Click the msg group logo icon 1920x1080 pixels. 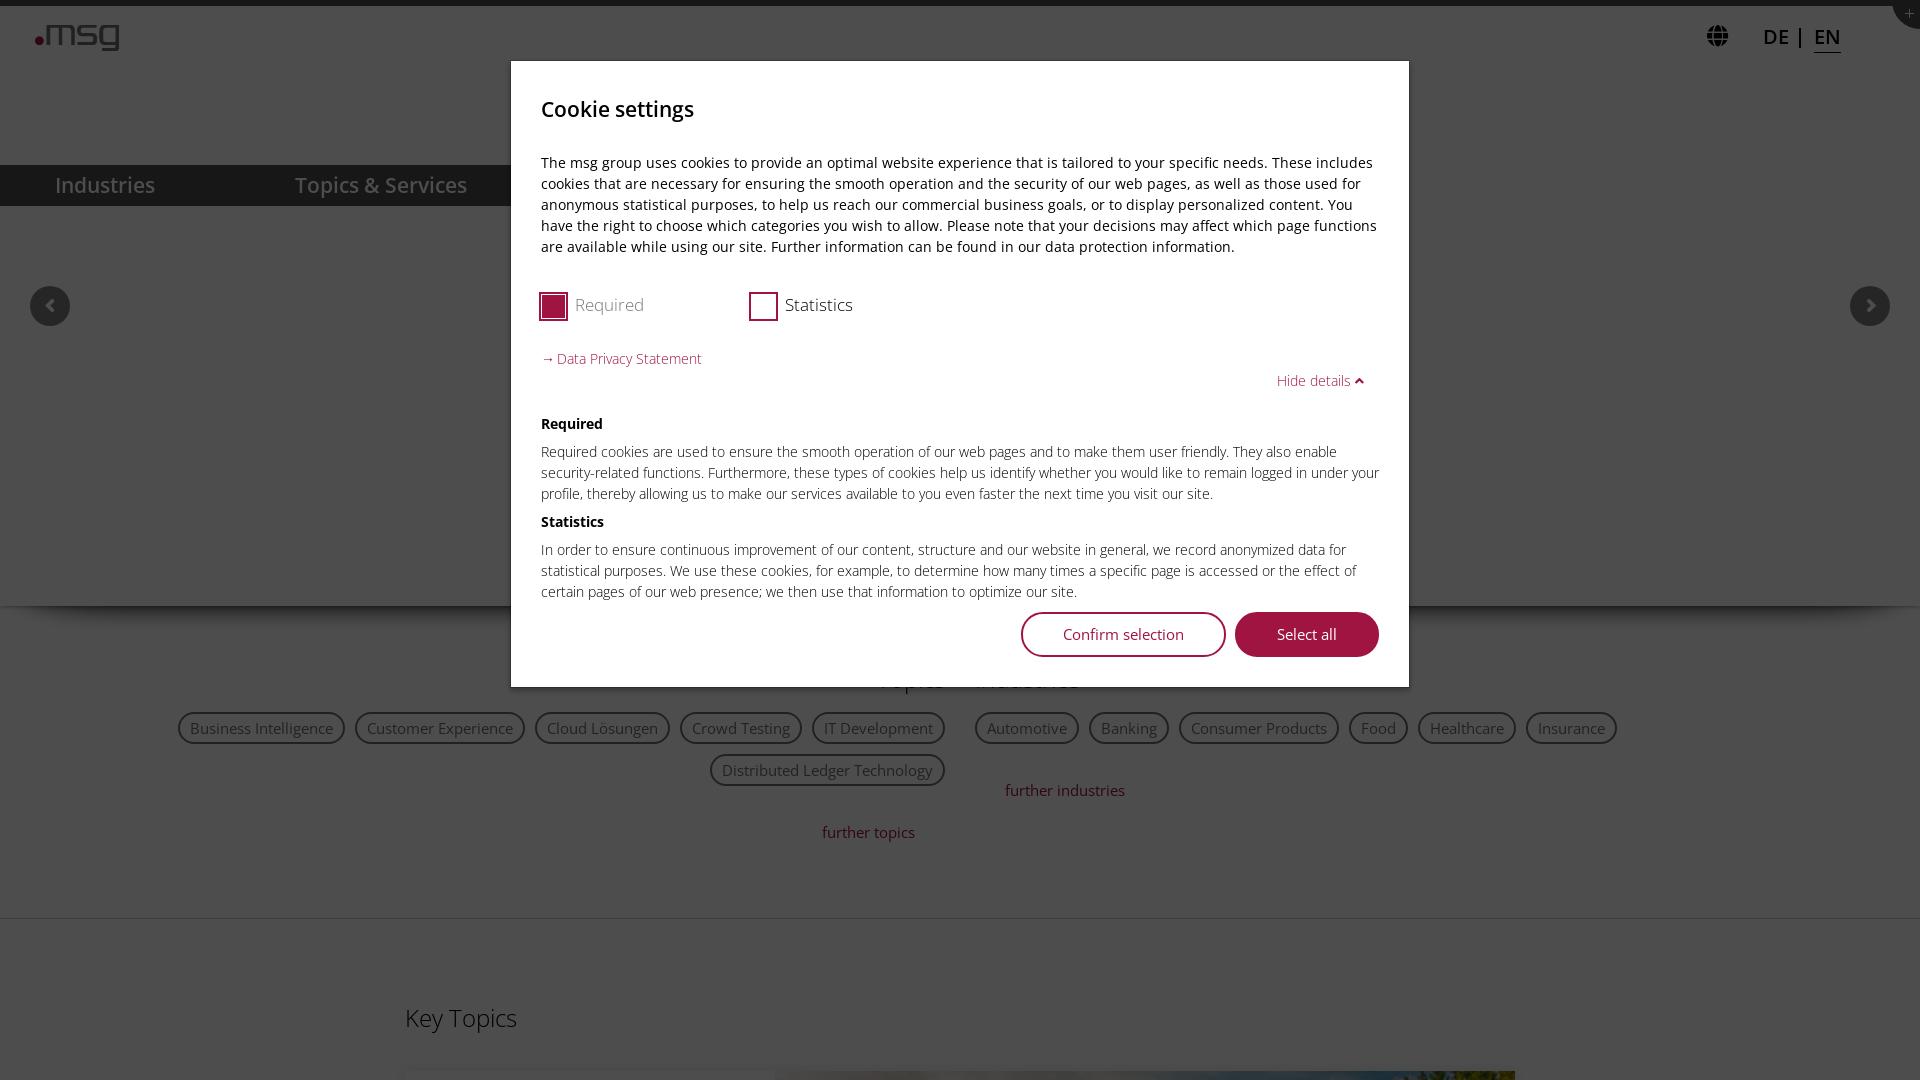76,36
